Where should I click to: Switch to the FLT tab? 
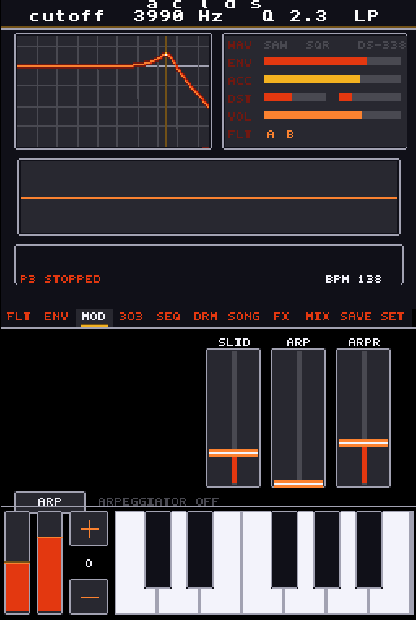click(x=19, y=316)
